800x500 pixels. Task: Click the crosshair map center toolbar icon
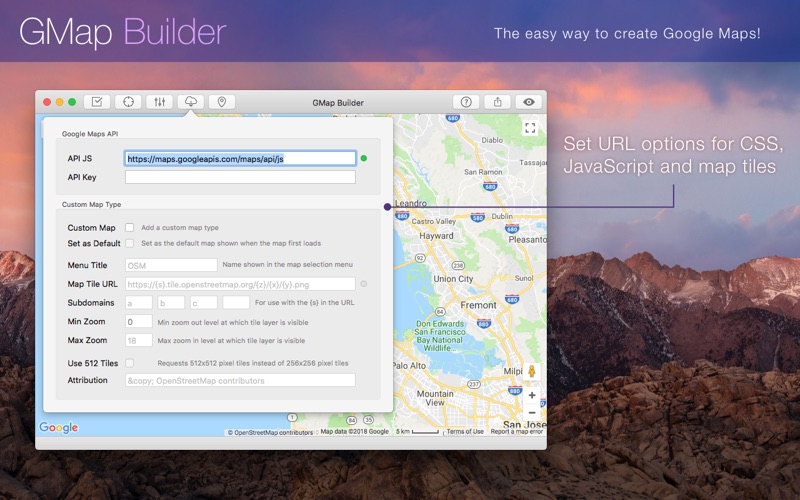tap(128, 102)
